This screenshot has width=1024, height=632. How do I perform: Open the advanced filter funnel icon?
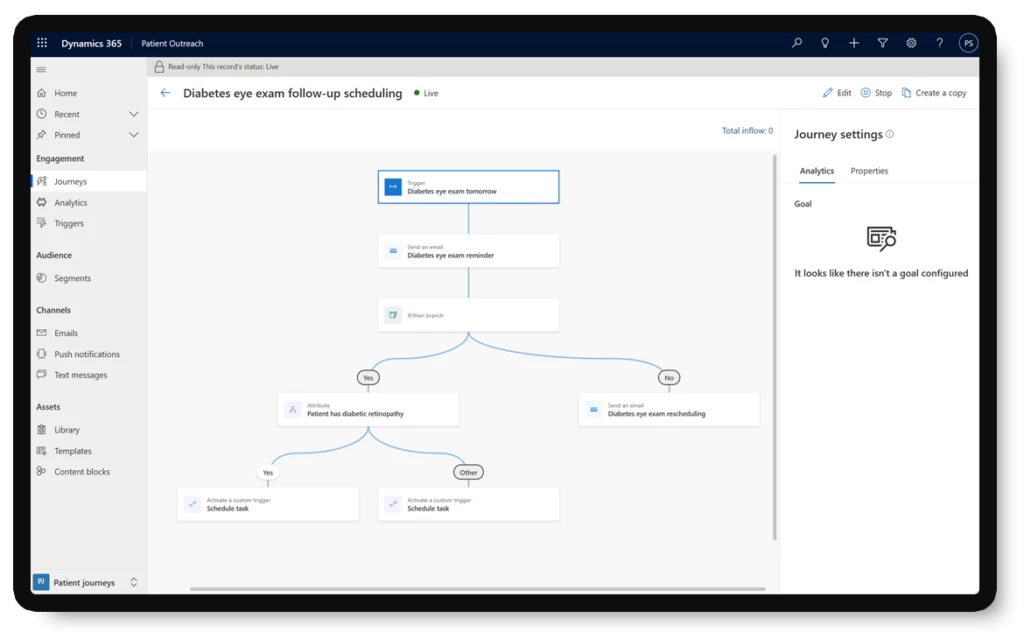[882, 43]
